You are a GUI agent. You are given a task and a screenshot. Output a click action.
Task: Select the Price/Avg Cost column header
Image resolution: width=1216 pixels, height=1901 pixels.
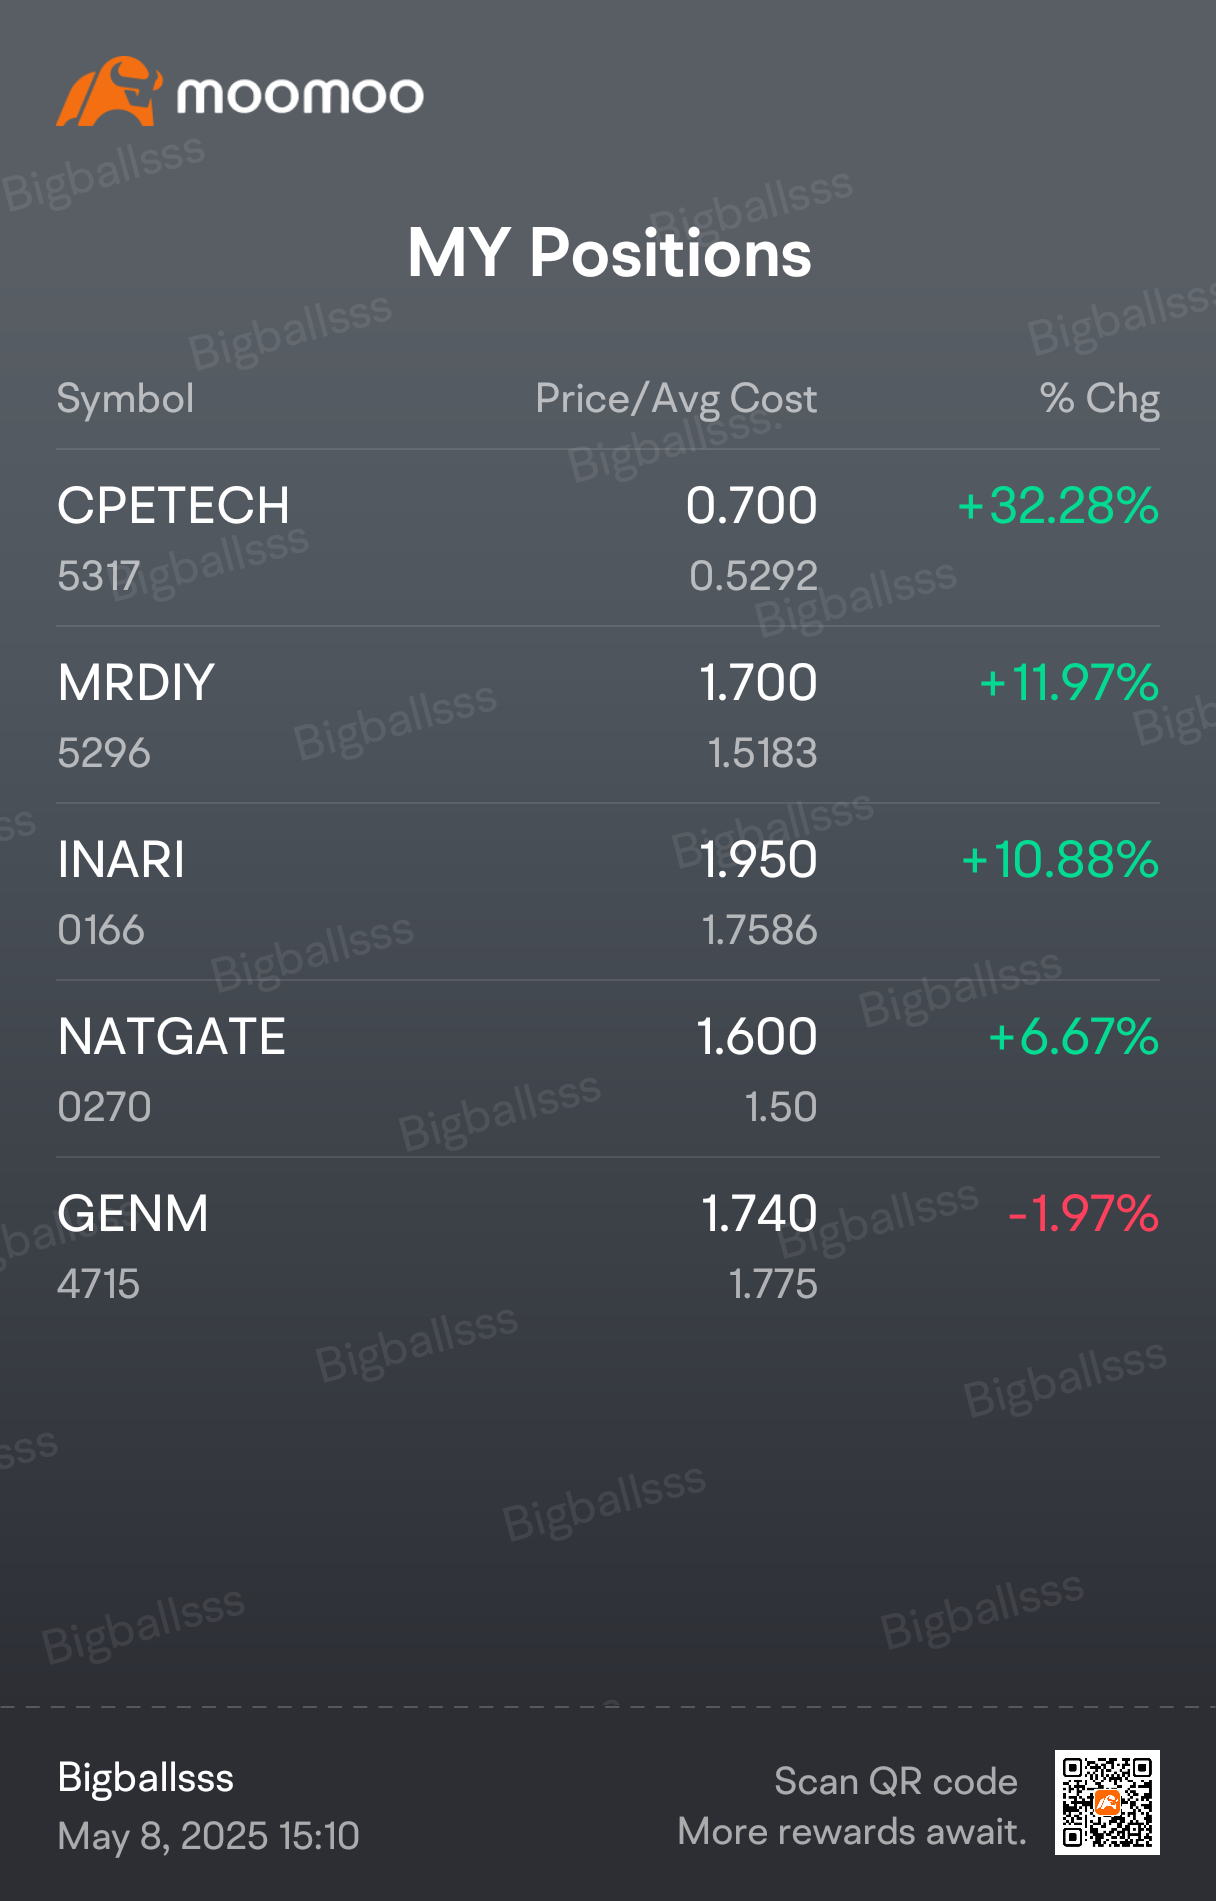676,399
